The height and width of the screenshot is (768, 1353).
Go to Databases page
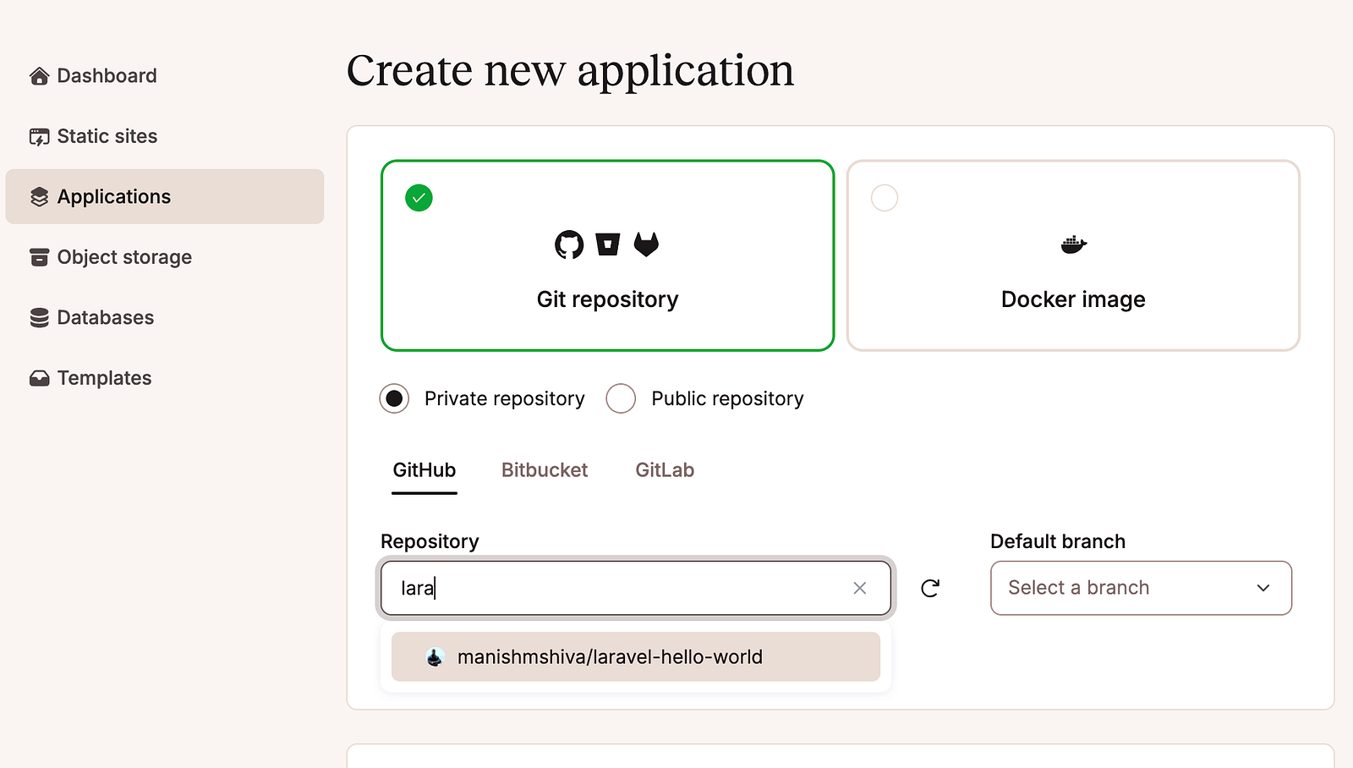[x=105, y=318]
